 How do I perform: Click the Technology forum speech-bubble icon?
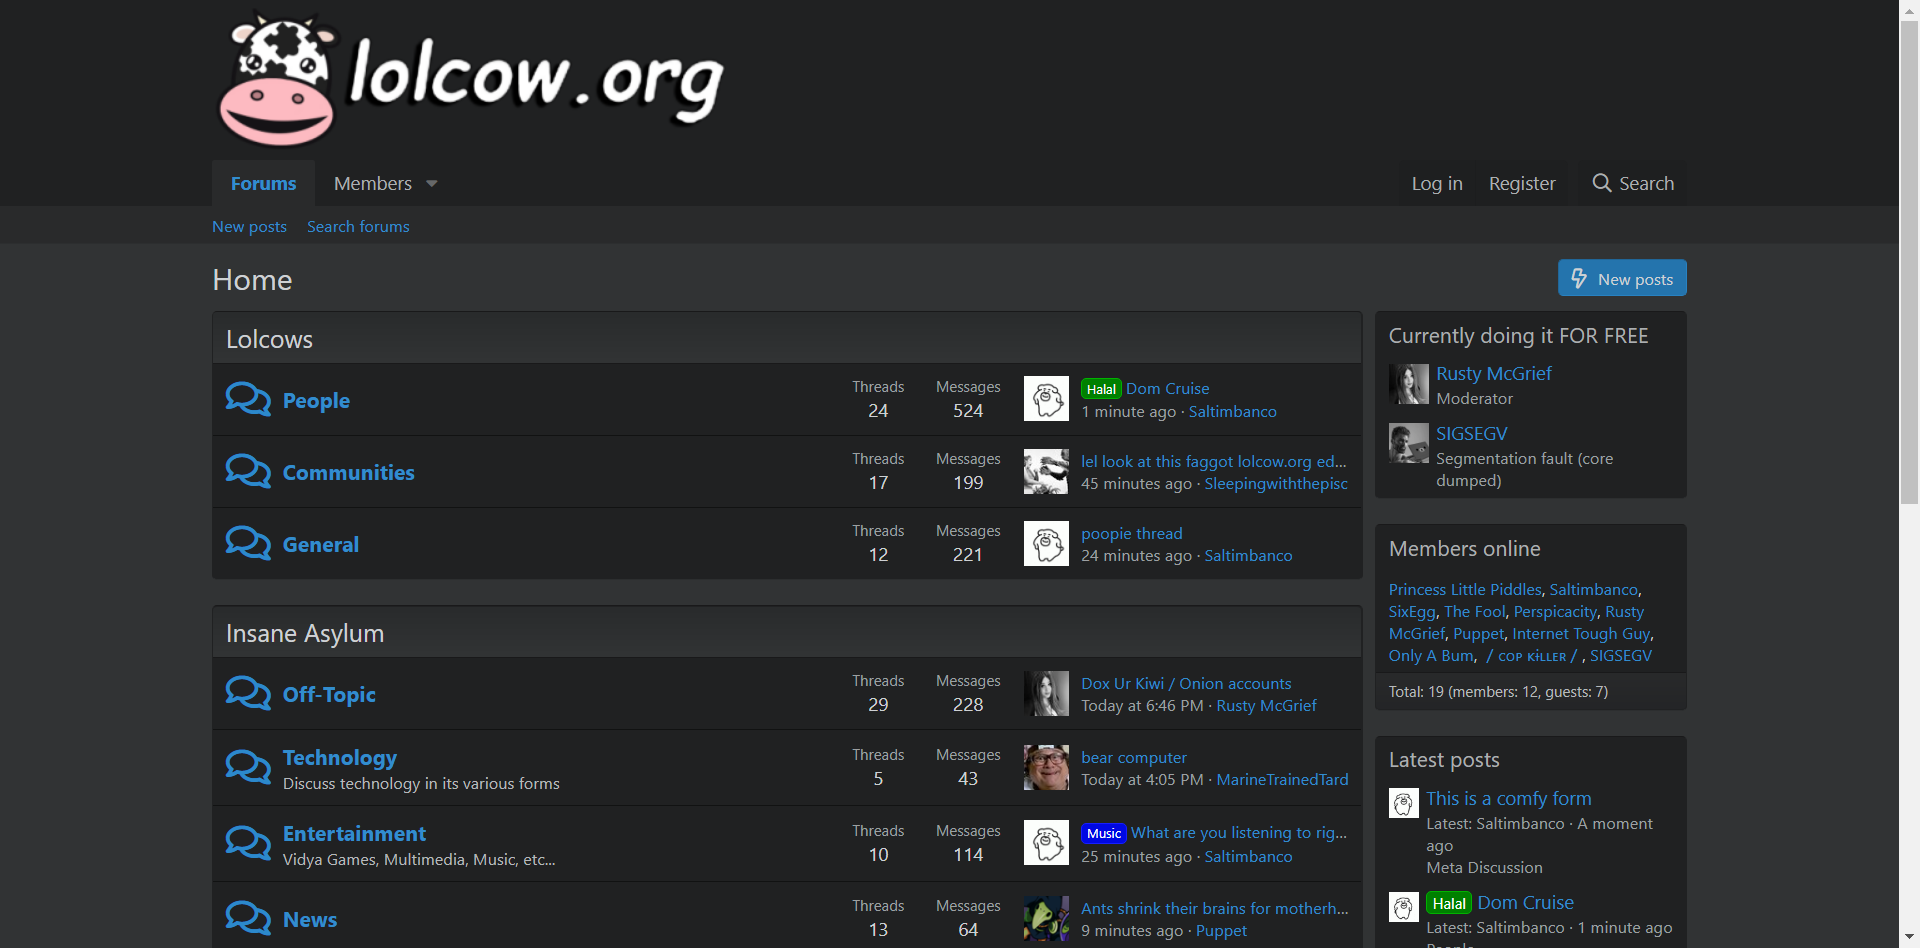pyautogui.click(x=248, y=767)
